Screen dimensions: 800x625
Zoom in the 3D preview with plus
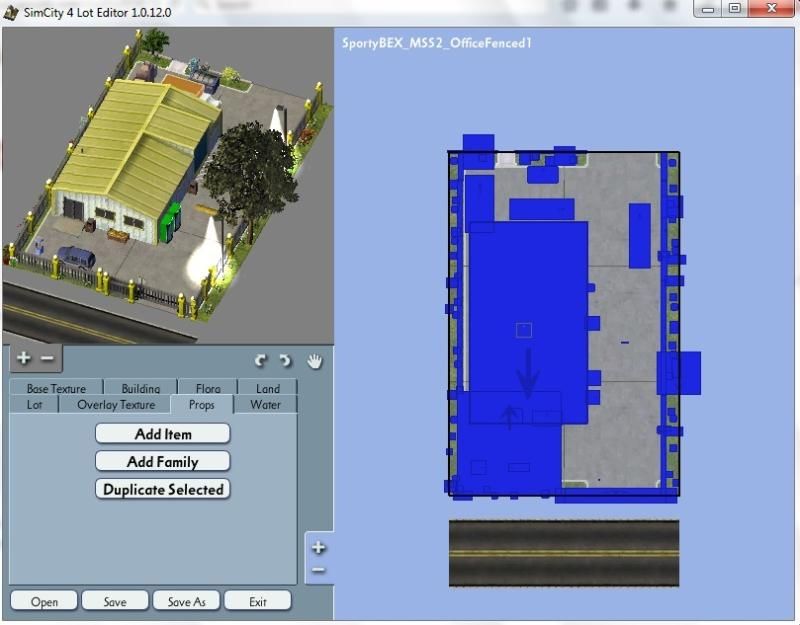[23, 358]
